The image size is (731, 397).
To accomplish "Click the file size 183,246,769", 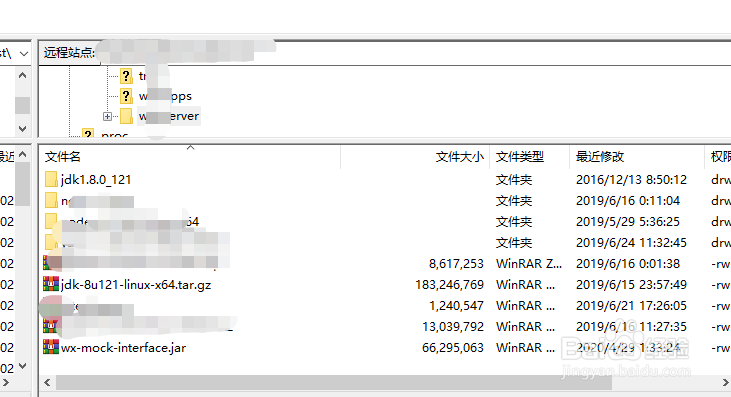I will click(449, 285).
